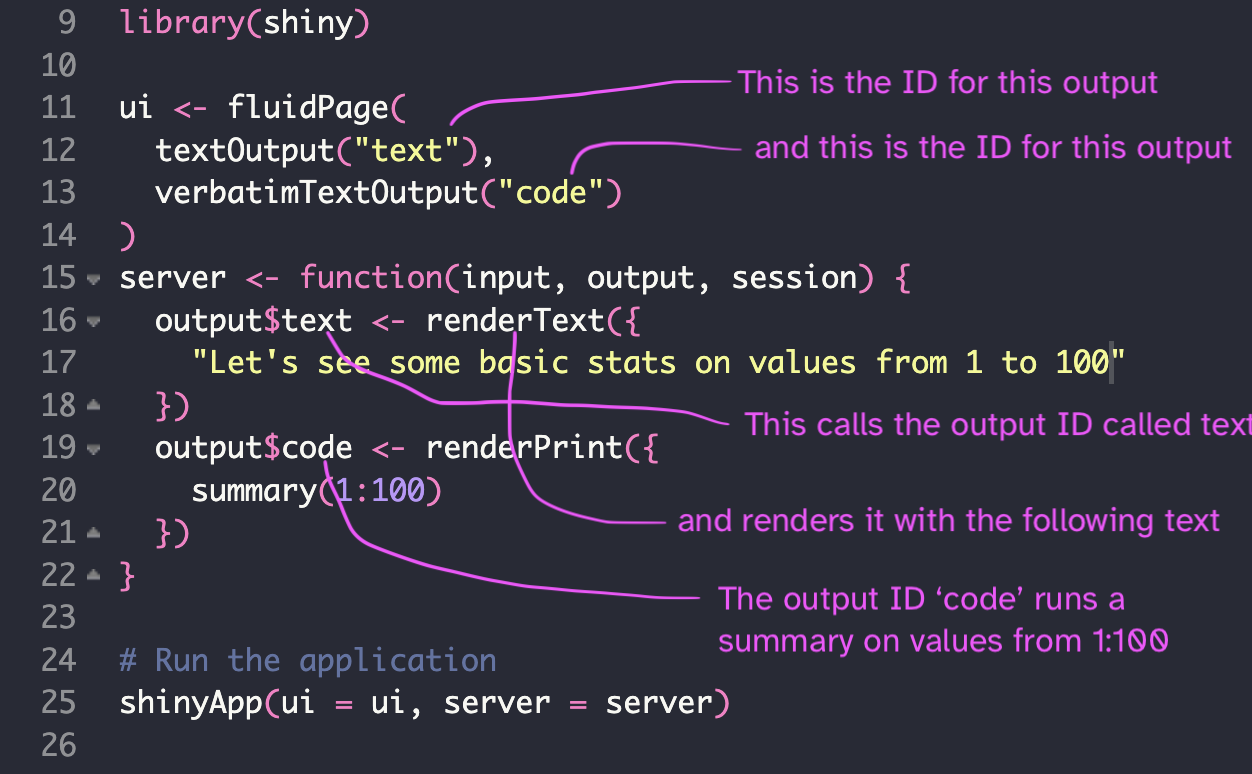This screenshot has height=774, width=1252.
Task: Place cursor in the library(shiny) statement
Action: tap(245, 21)
